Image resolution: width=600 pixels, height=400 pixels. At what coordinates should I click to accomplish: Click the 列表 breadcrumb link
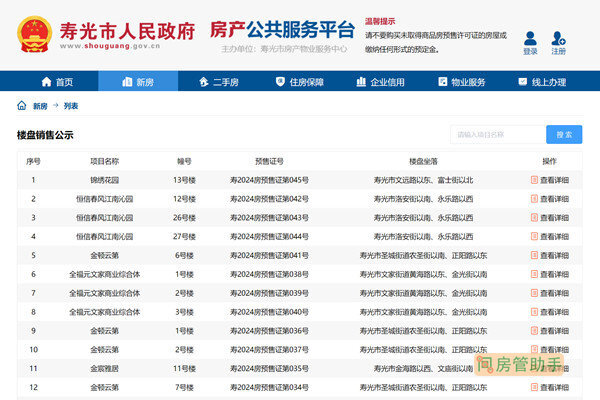pos(71,106)
